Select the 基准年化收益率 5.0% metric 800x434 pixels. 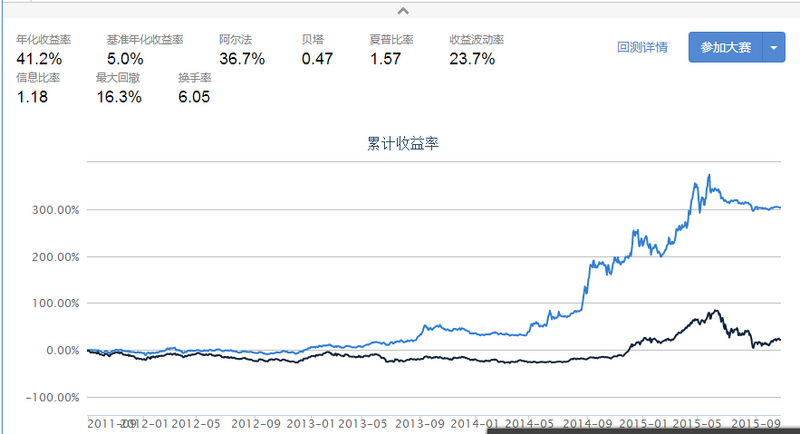(x=126, y=59)
